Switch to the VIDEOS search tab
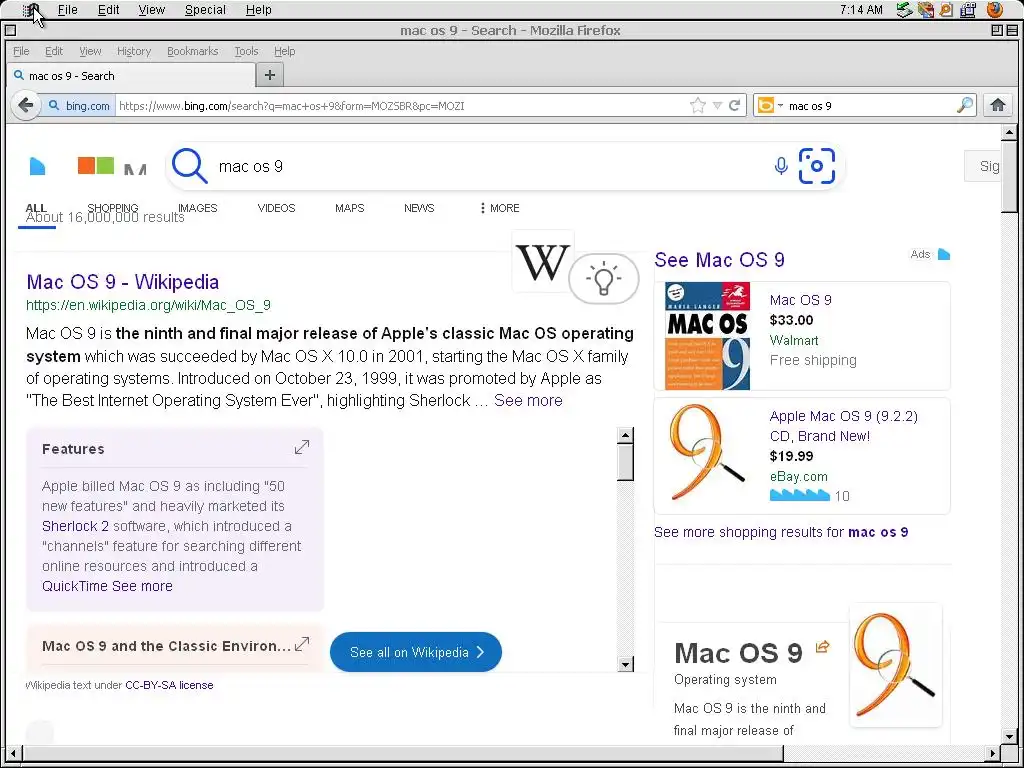This screenshot has height=768, width=1024. tap(276, 208)
